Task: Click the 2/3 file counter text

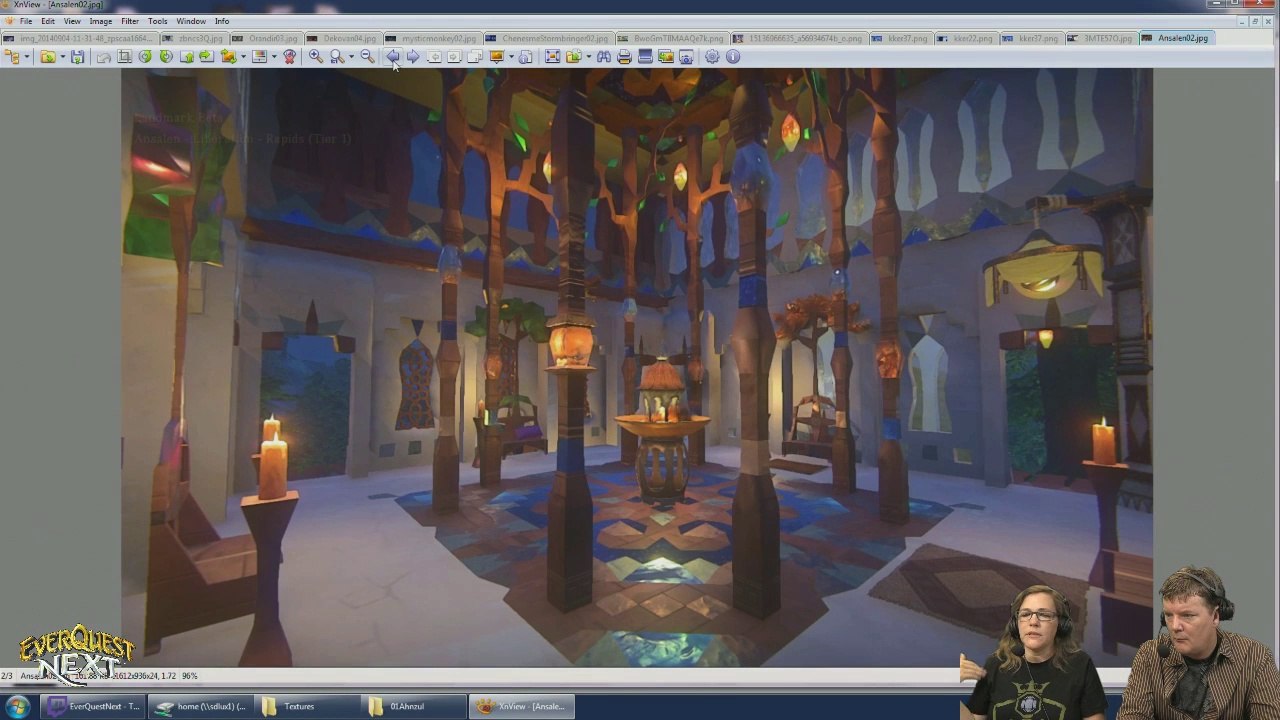Action: [x=7, y=676]
